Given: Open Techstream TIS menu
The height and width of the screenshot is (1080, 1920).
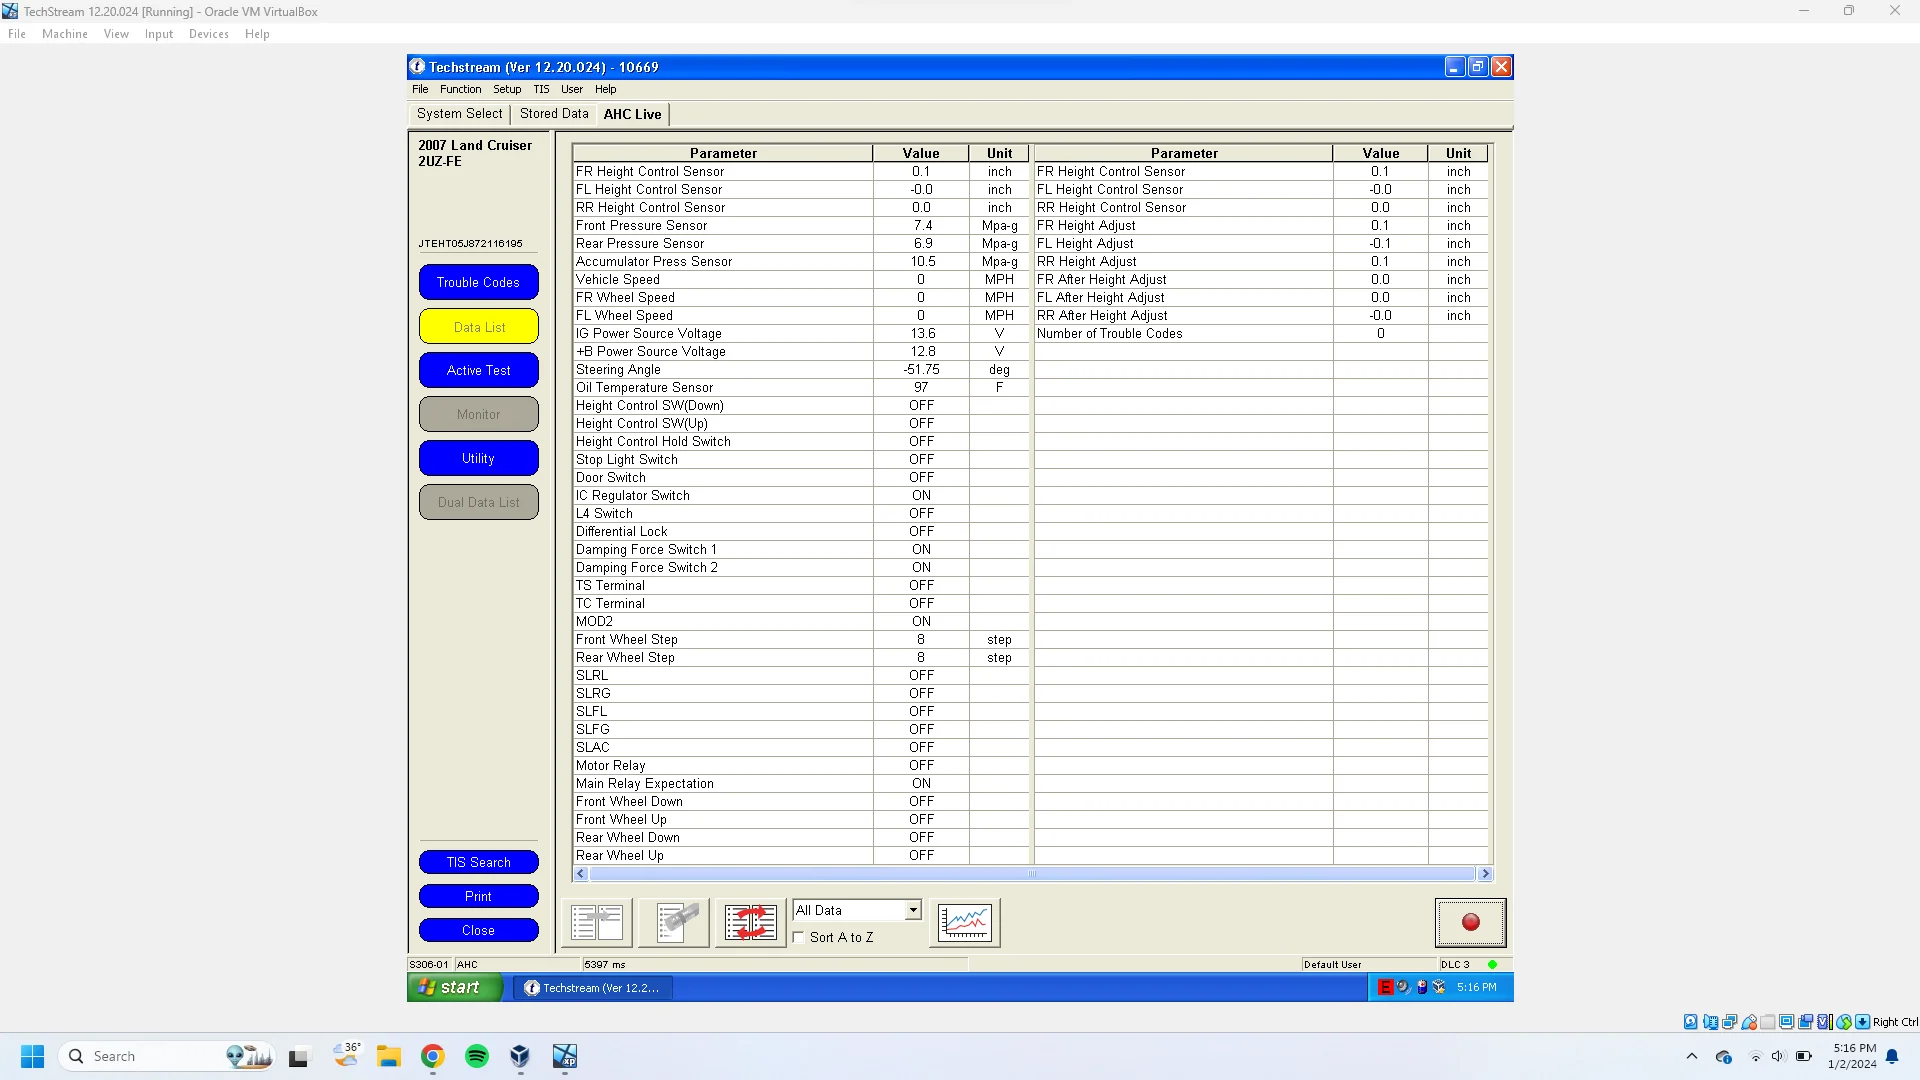Looking at the screenshot, I should click(x=541, y=89).
